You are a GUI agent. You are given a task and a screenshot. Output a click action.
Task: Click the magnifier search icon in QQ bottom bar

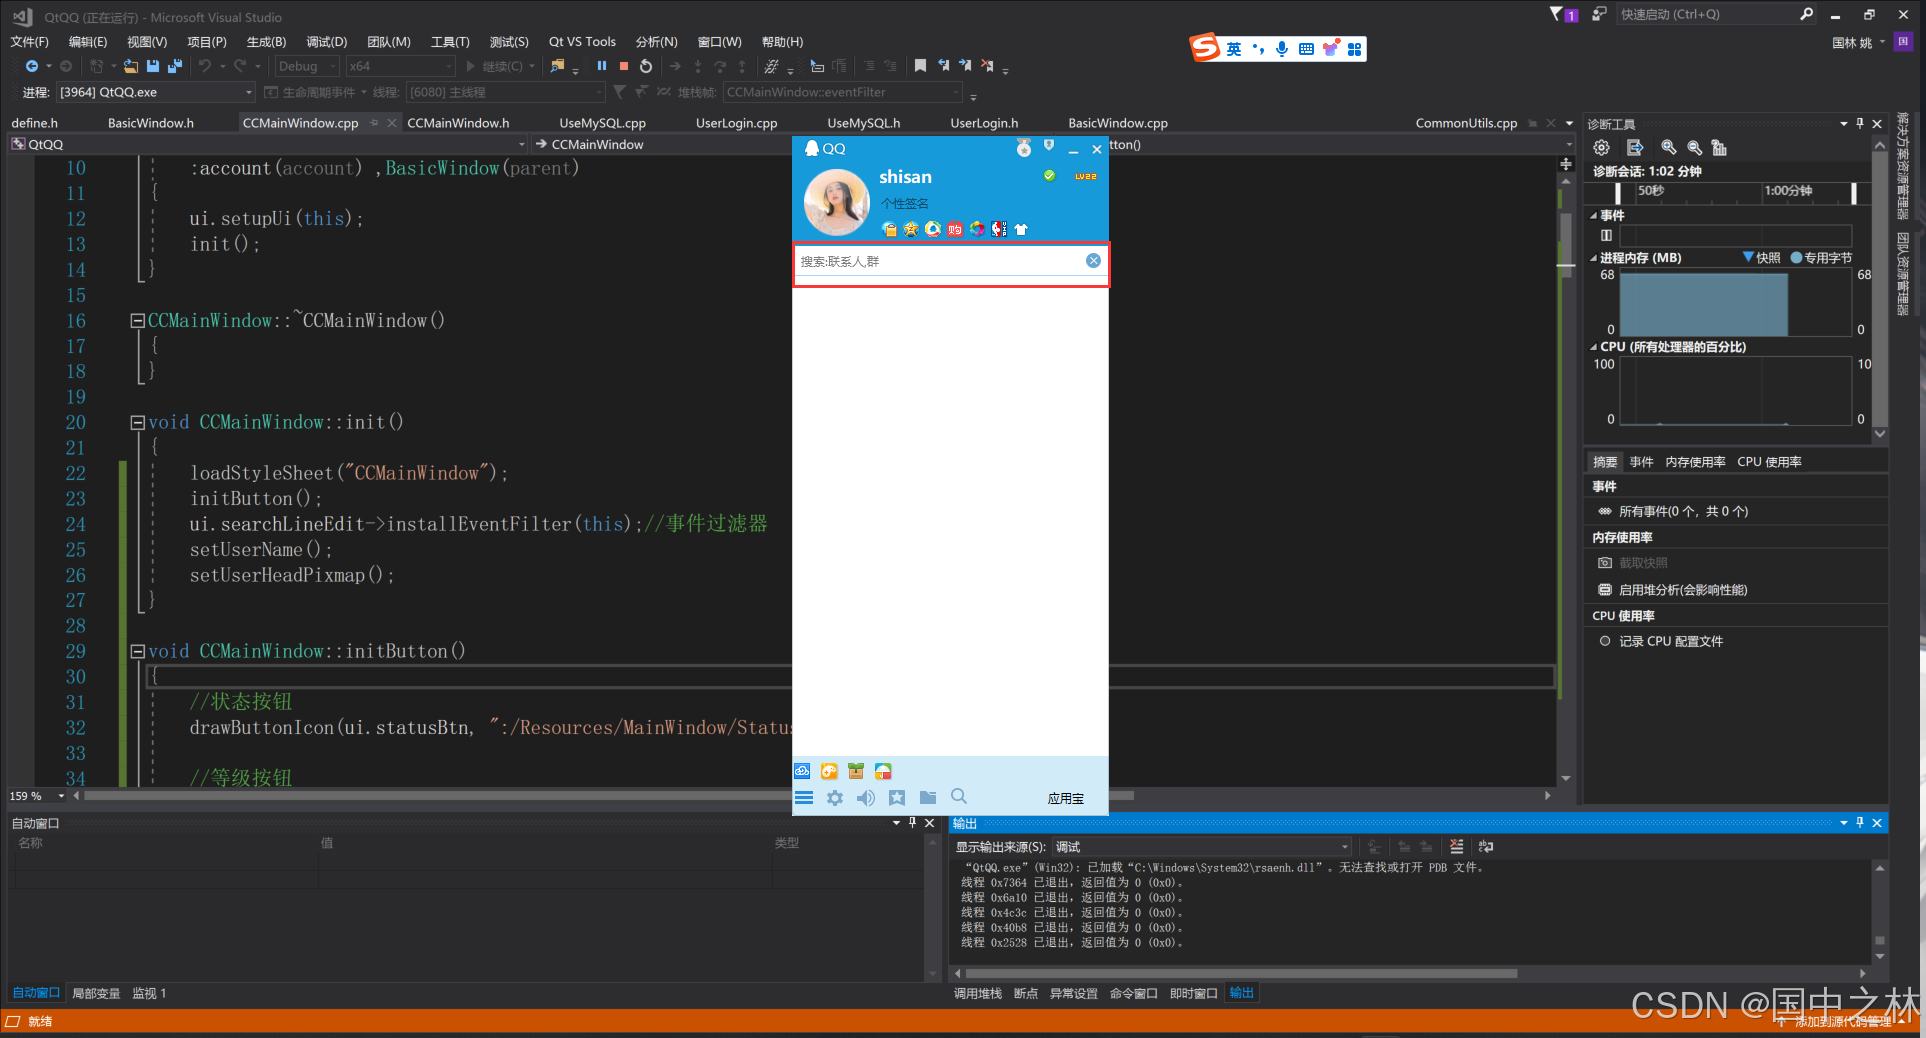click(959, 796)
